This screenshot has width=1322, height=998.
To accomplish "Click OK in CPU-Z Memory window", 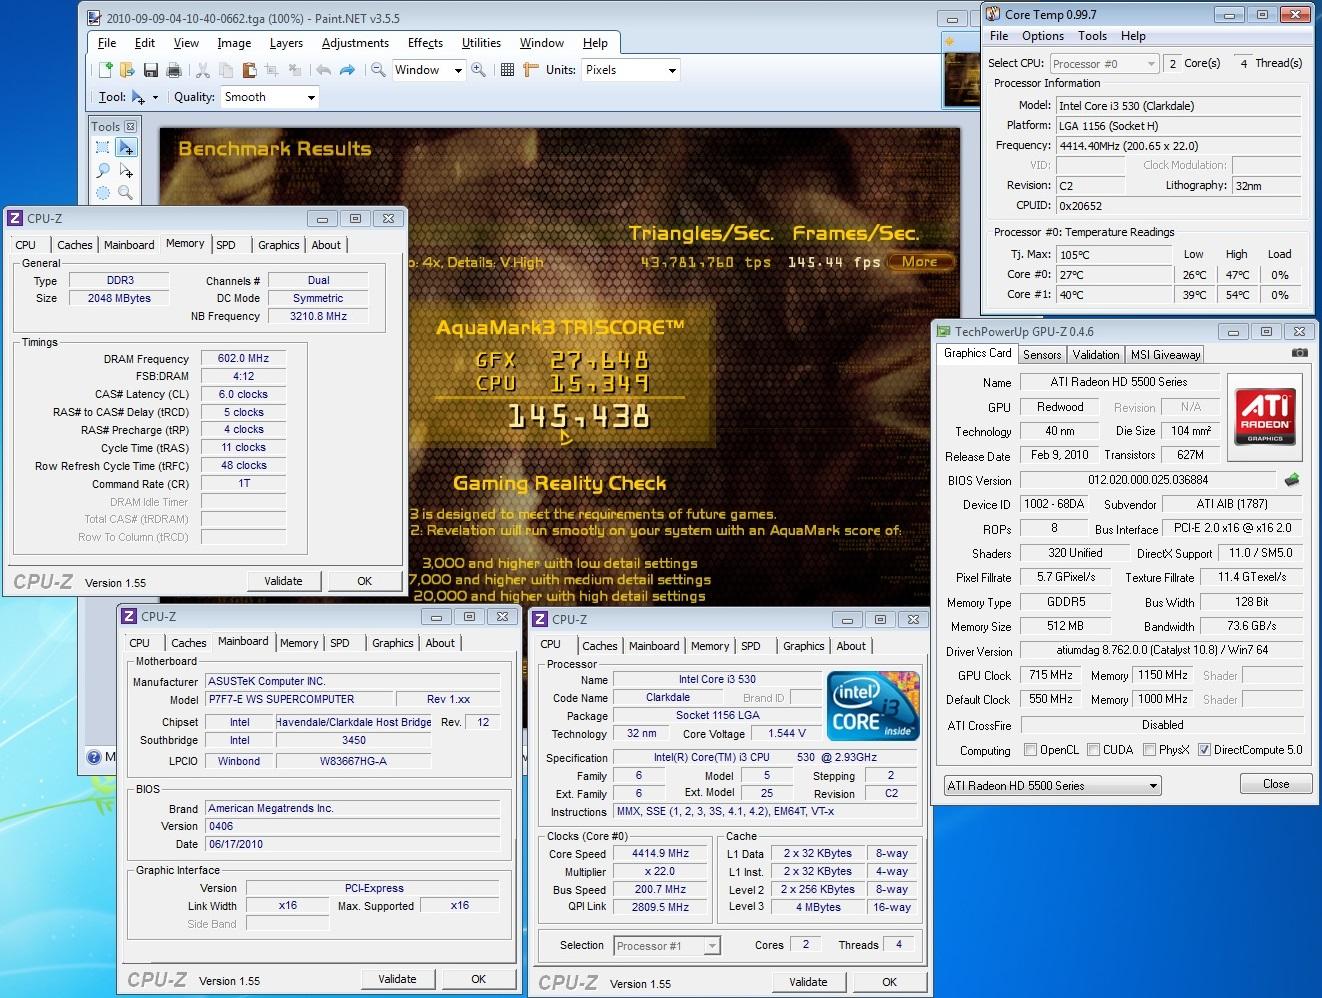I will (365, 581).
